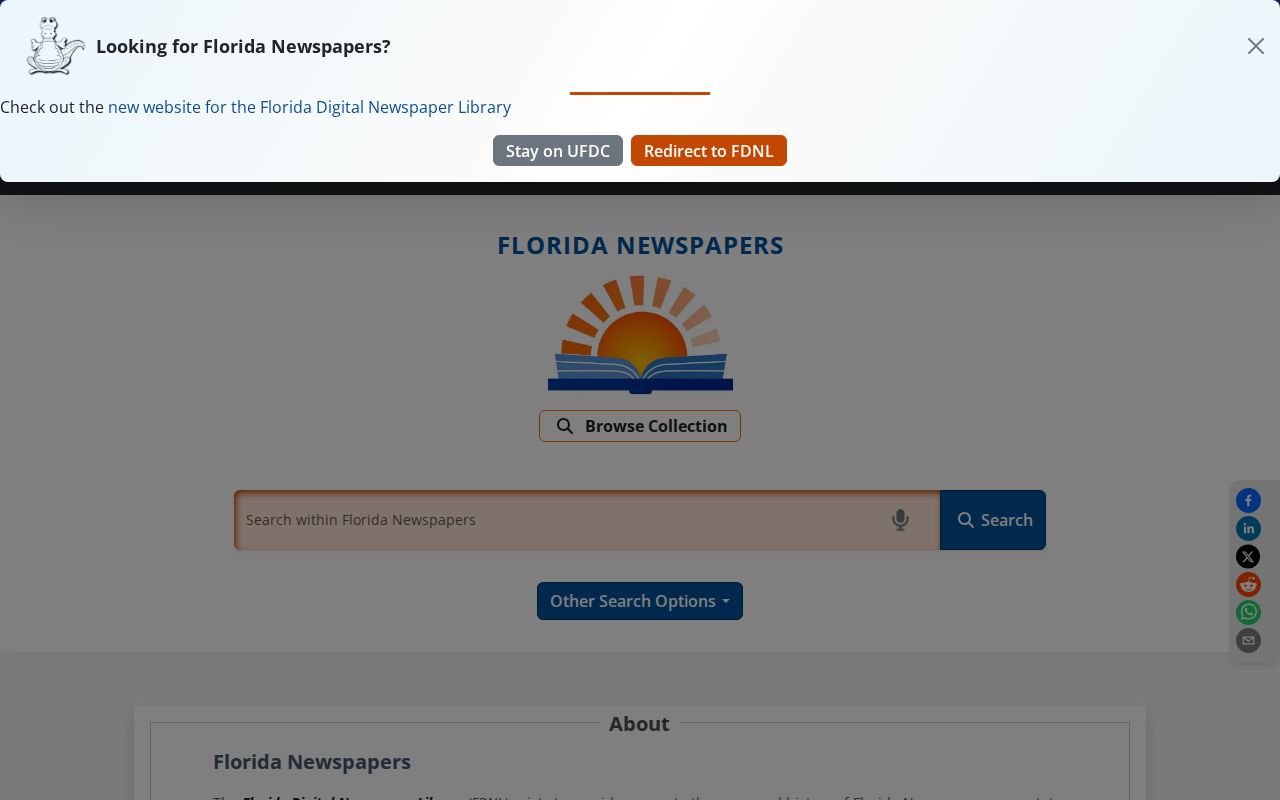Close the Florida Newspapers popup banner
Image resolution: width=1280 pixels, height=800 pixels.
(1256, 46)
